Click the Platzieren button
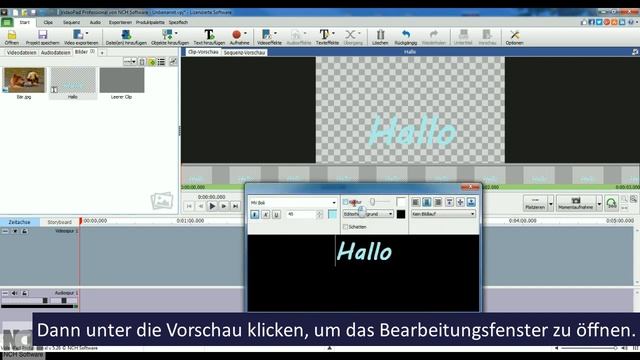The height and width of the screenshot is (360, 640). coord(535,203)
